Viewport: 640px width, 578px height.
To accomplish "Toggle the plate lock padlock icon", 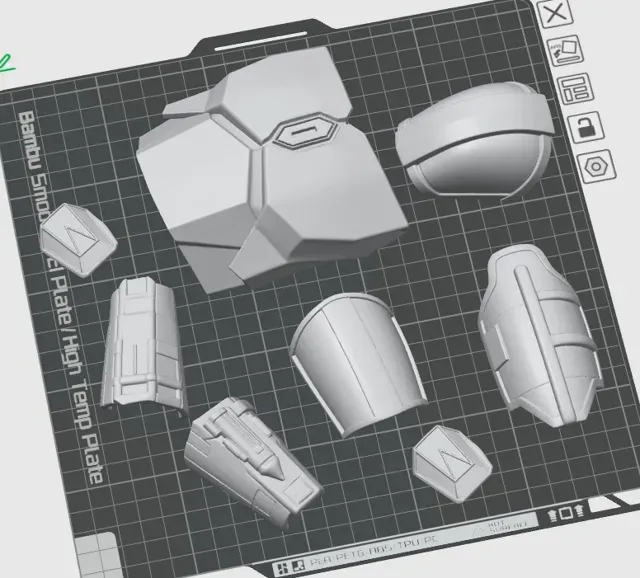I will point(586,127).
